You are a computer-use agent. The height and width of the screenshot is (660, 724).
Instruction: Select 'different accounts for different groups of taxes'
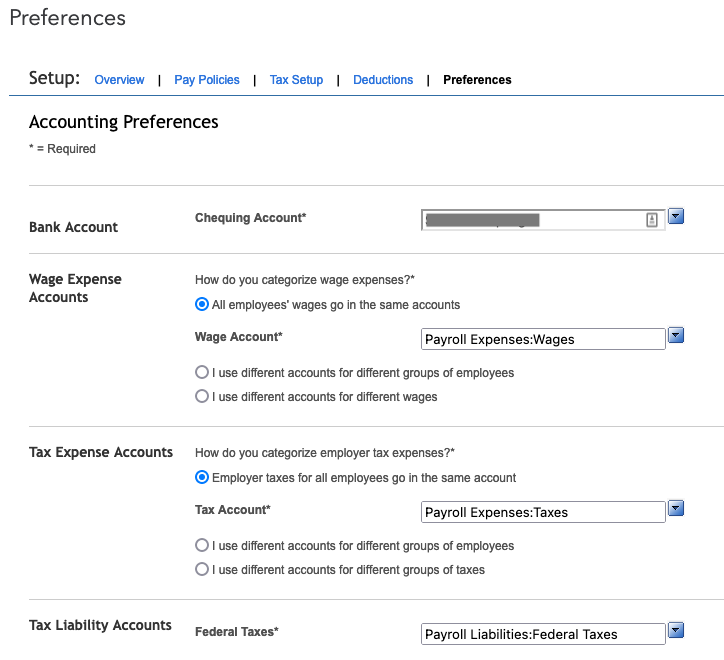pyautogui.click(x=202, y=569)
